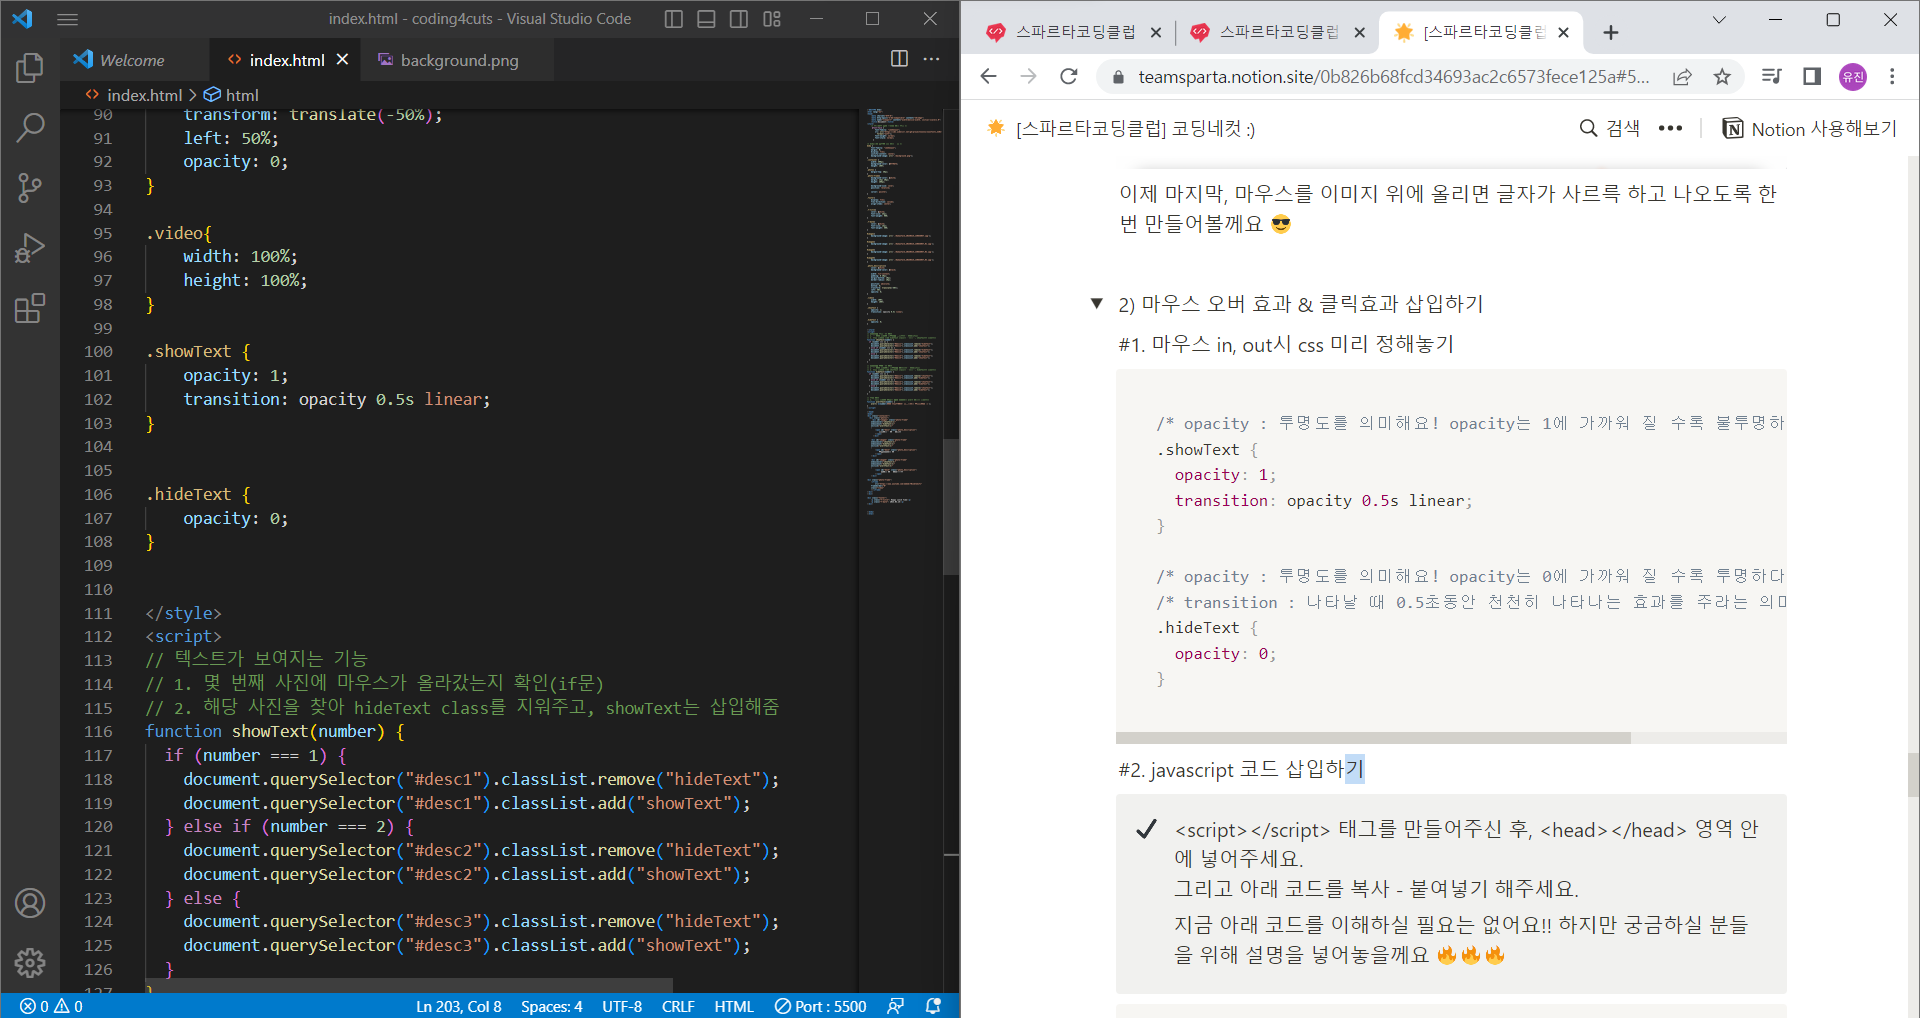The image size is (1920, 1018).
Task: Click the #2. javascript 코드 삽입하기 heading
Action: click(x=1241, y=769)
